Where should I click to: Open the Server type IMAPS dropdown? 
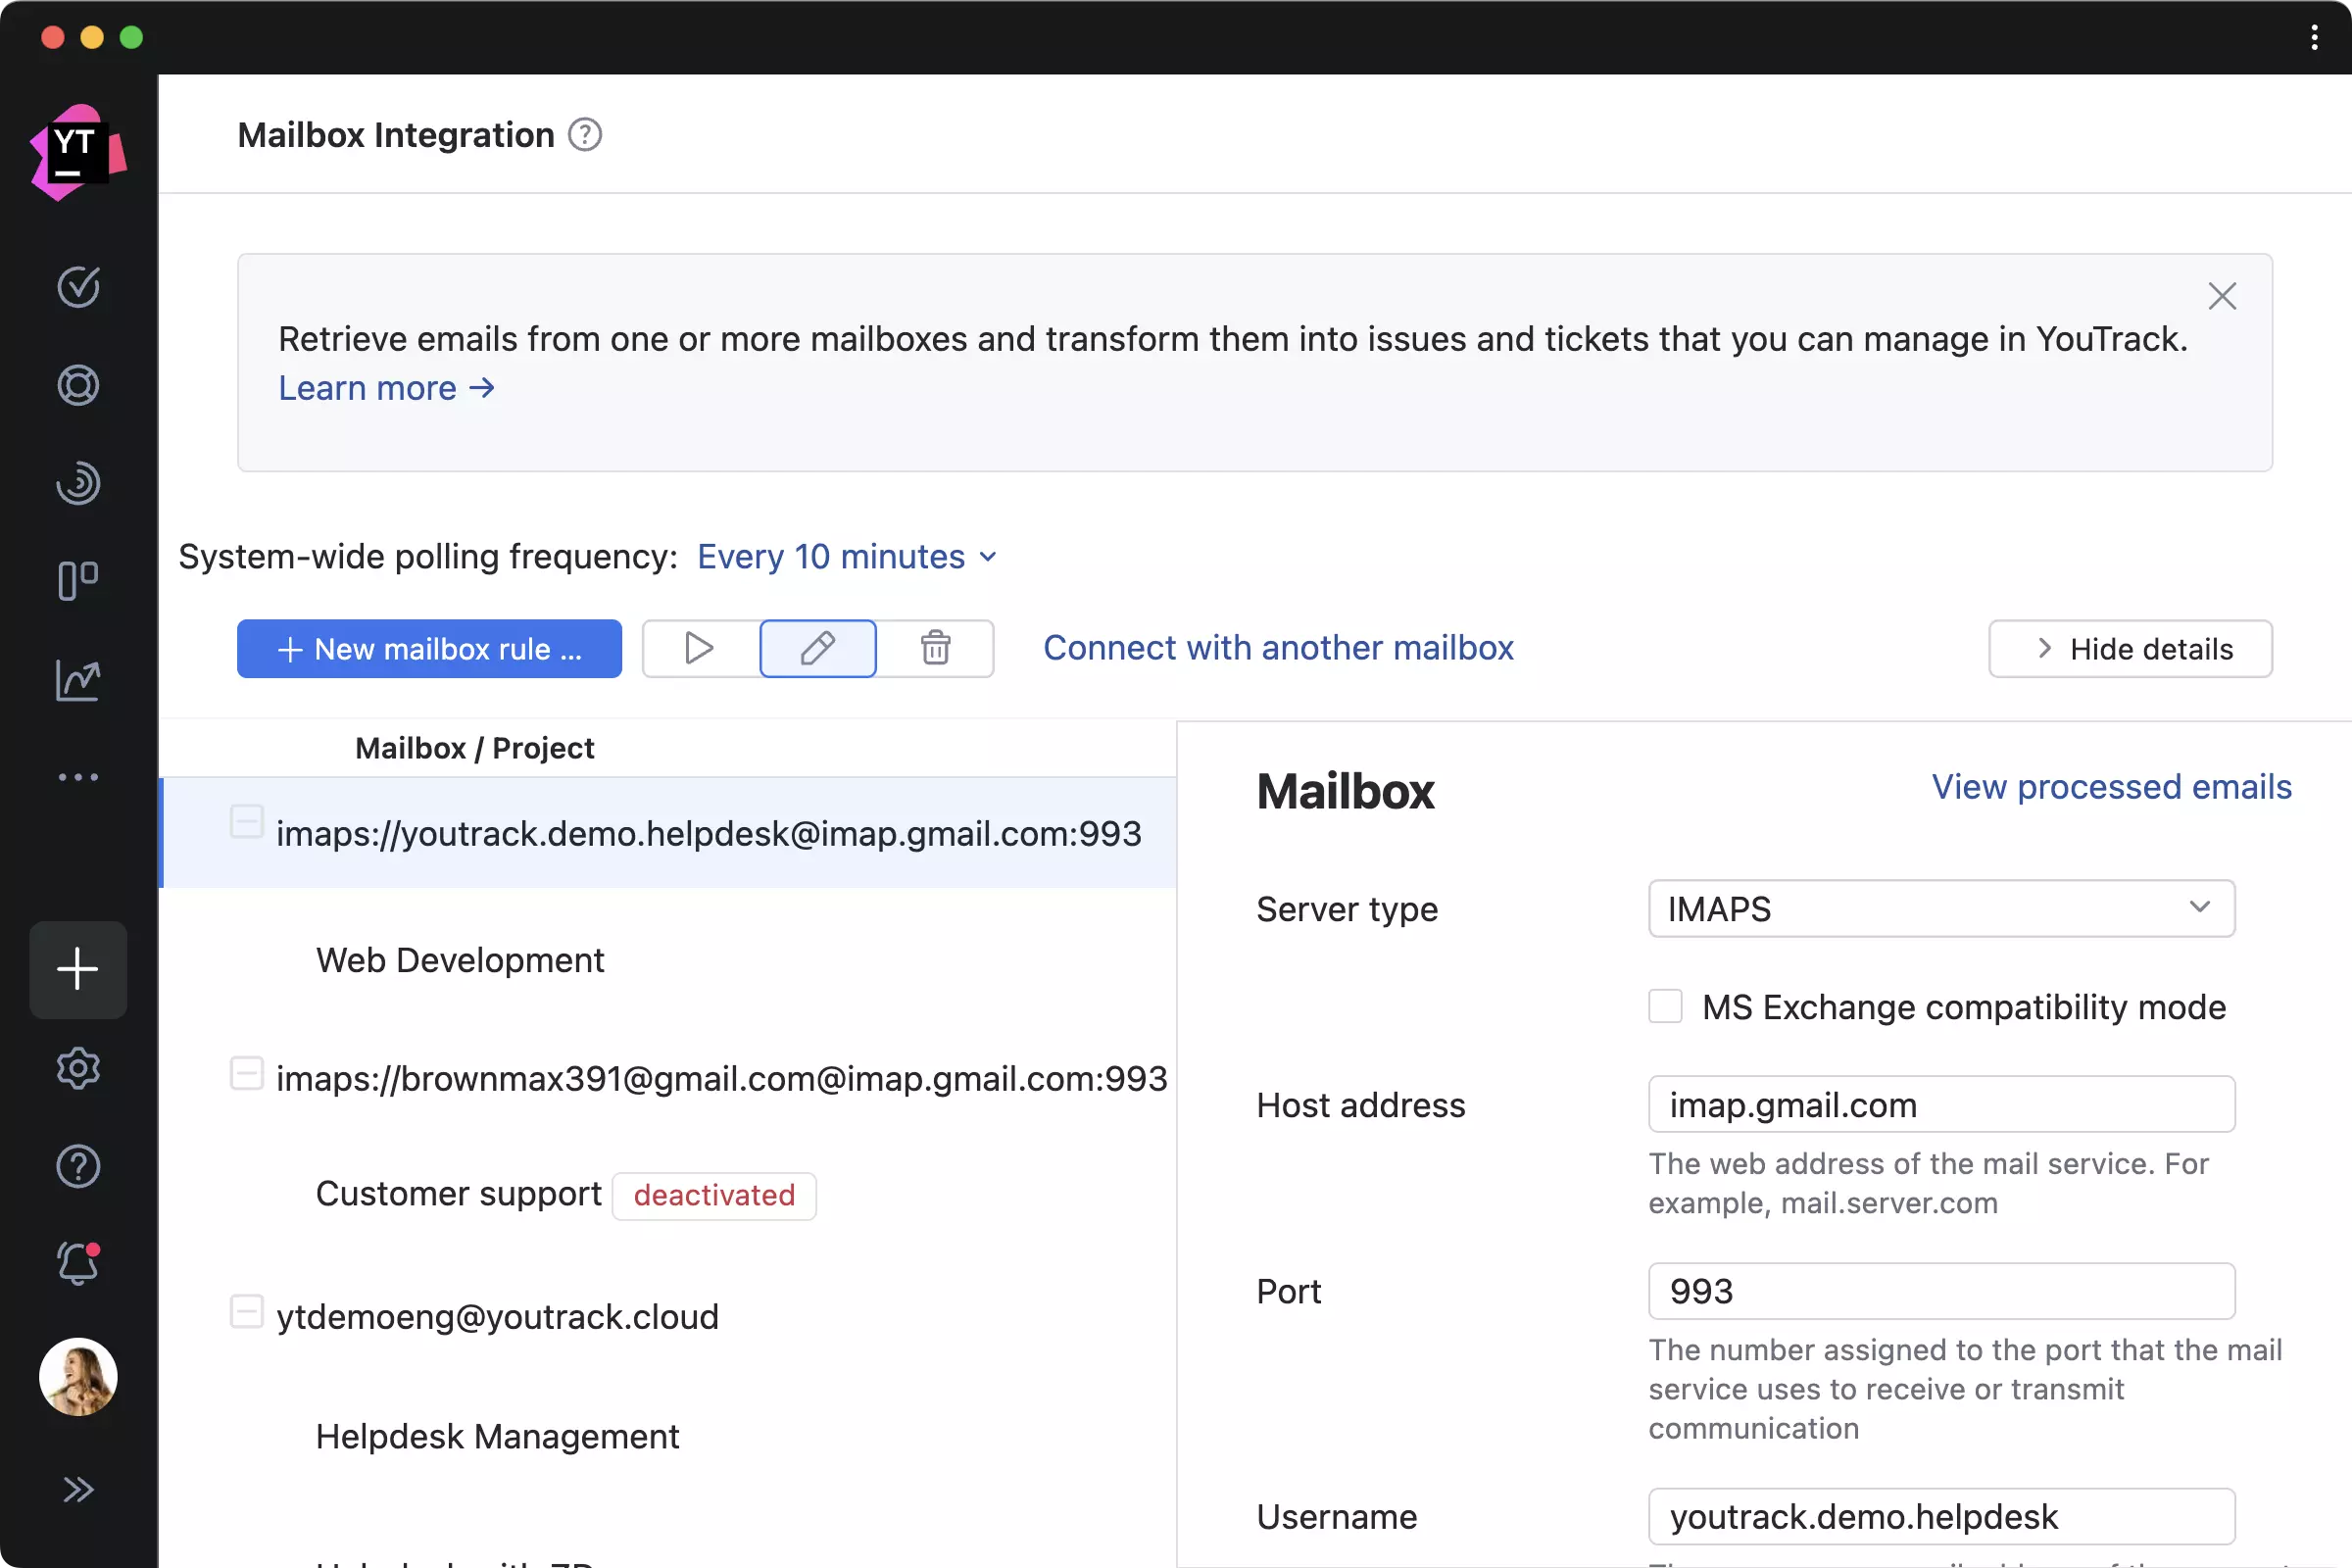(1940, 909)
